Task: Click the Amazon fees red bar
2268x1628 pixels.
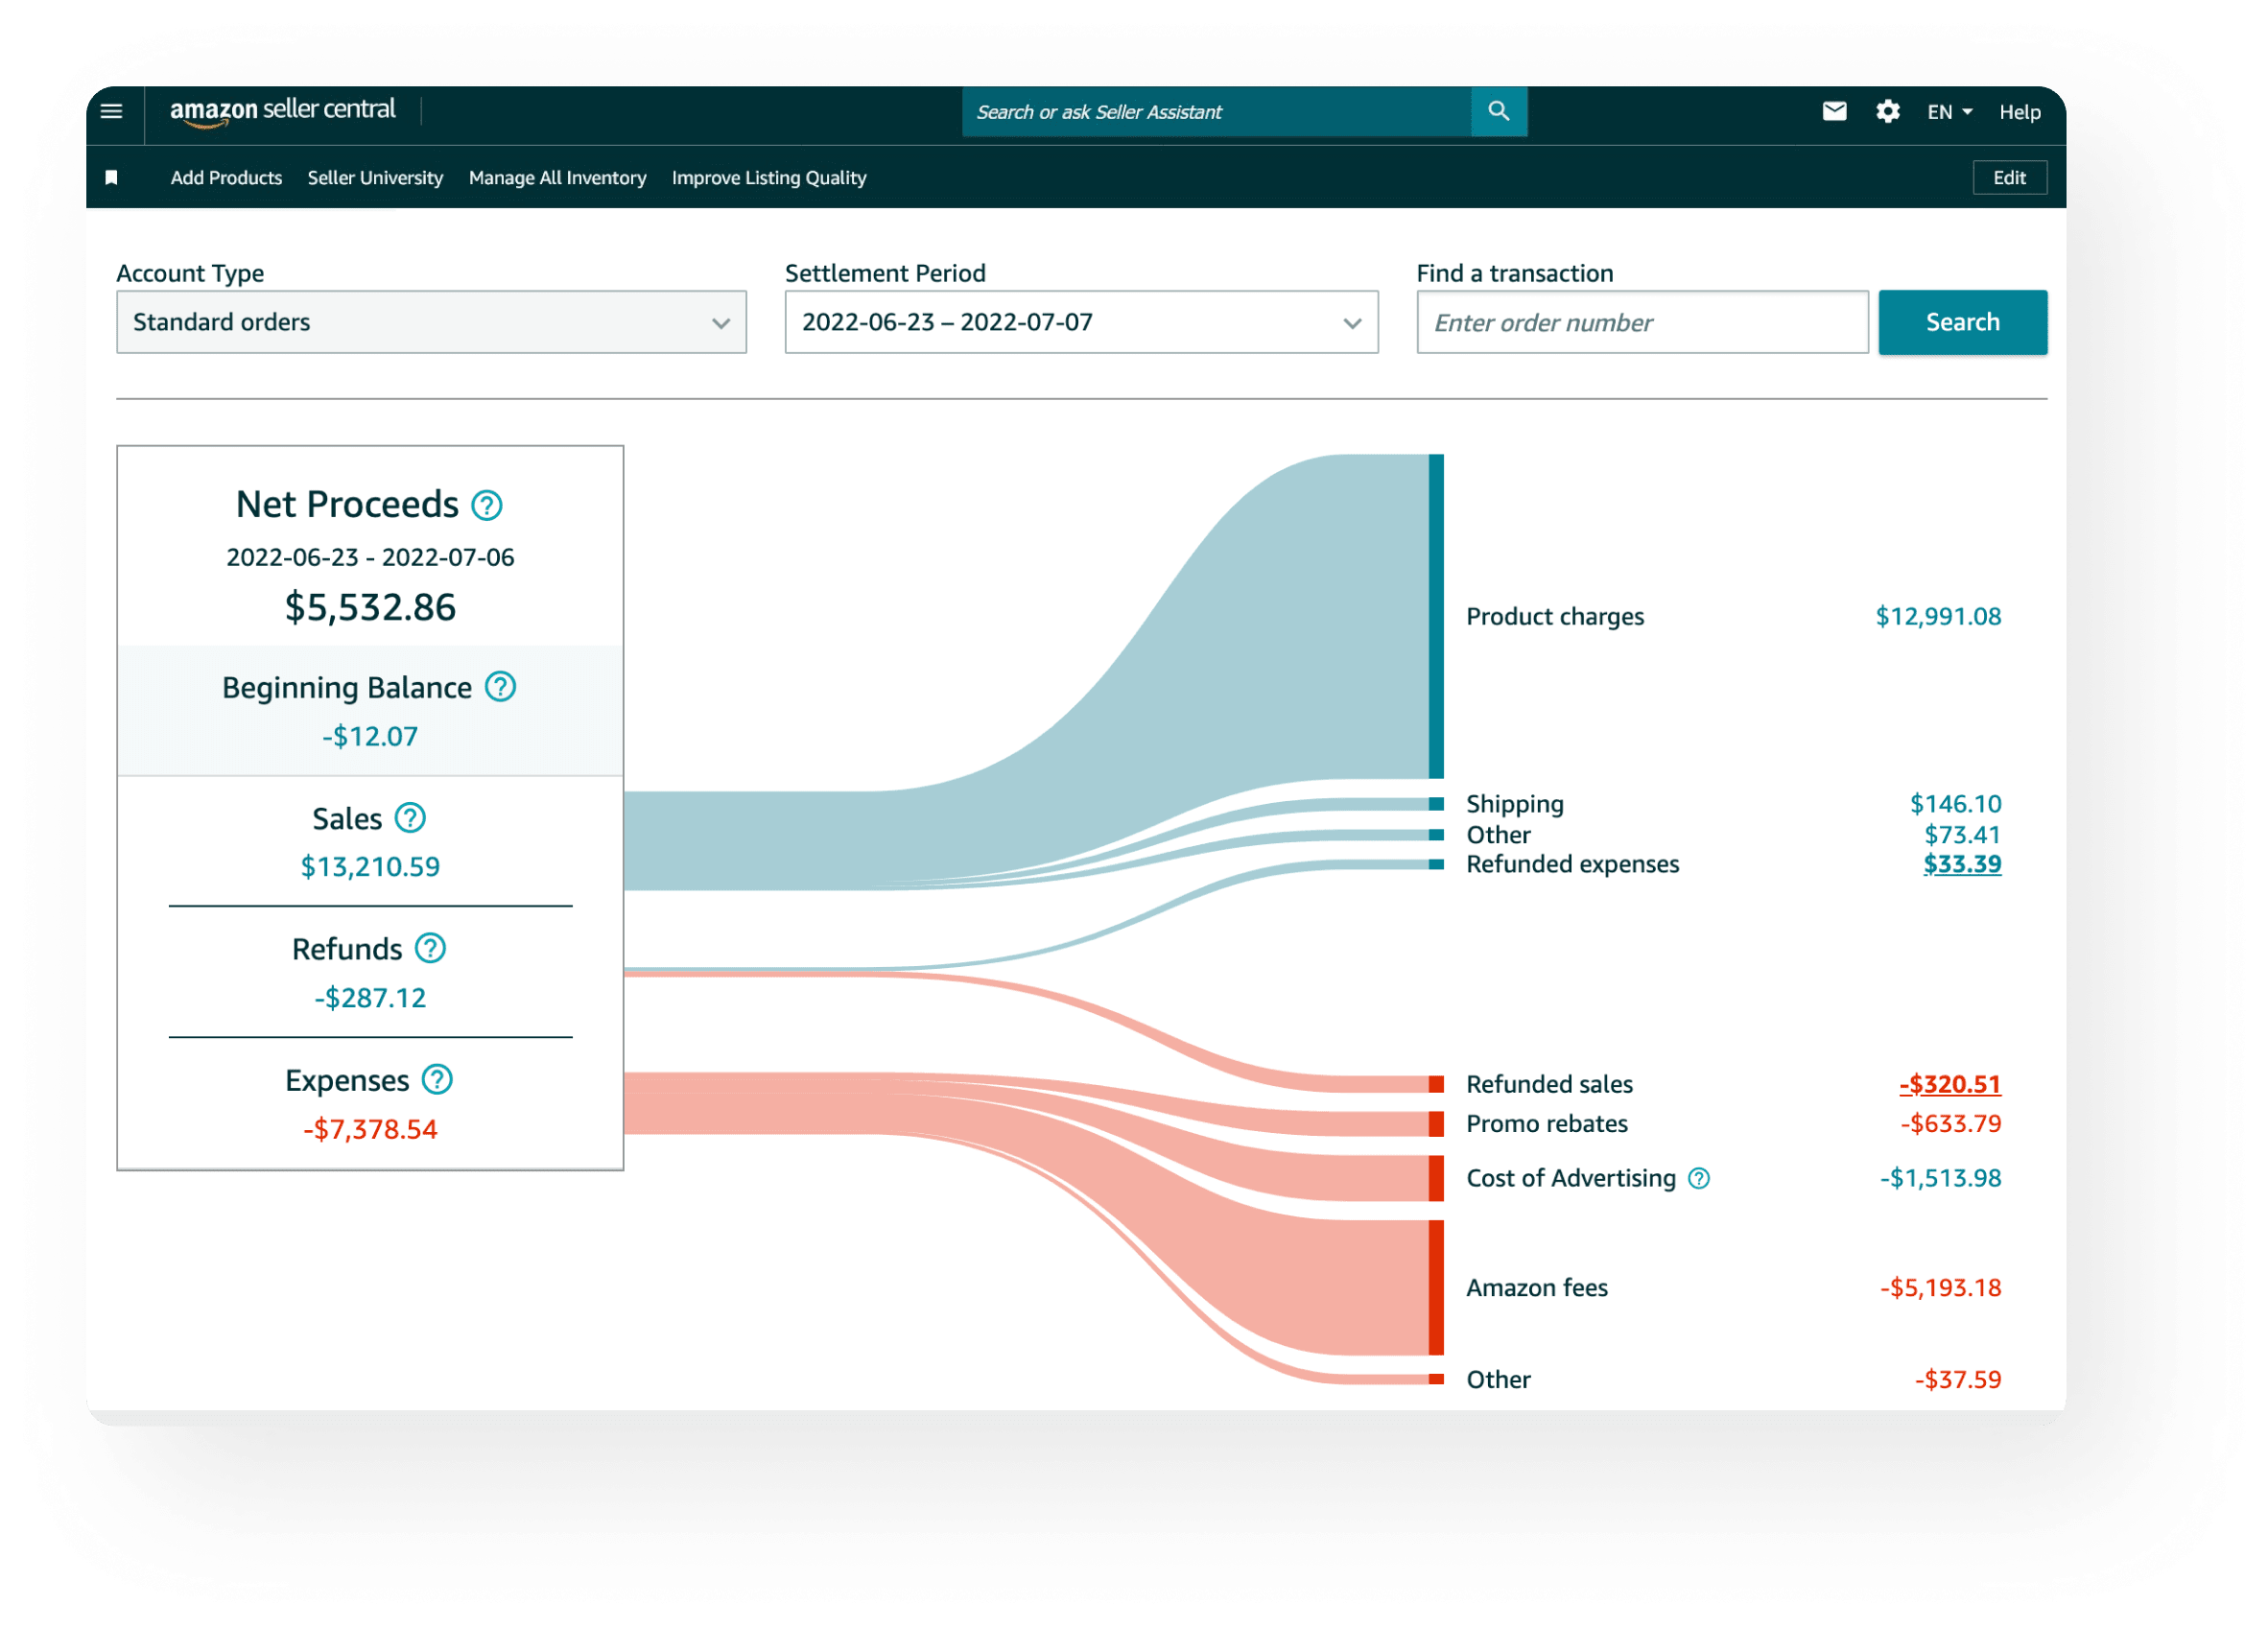Action: (1436, 1287)
